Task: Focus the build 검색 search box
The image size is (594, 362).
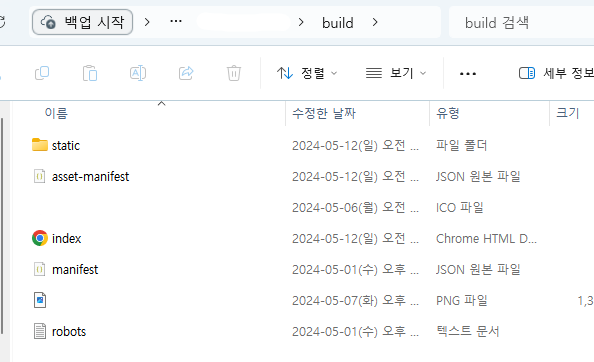Action: click(x=521, y=22)
